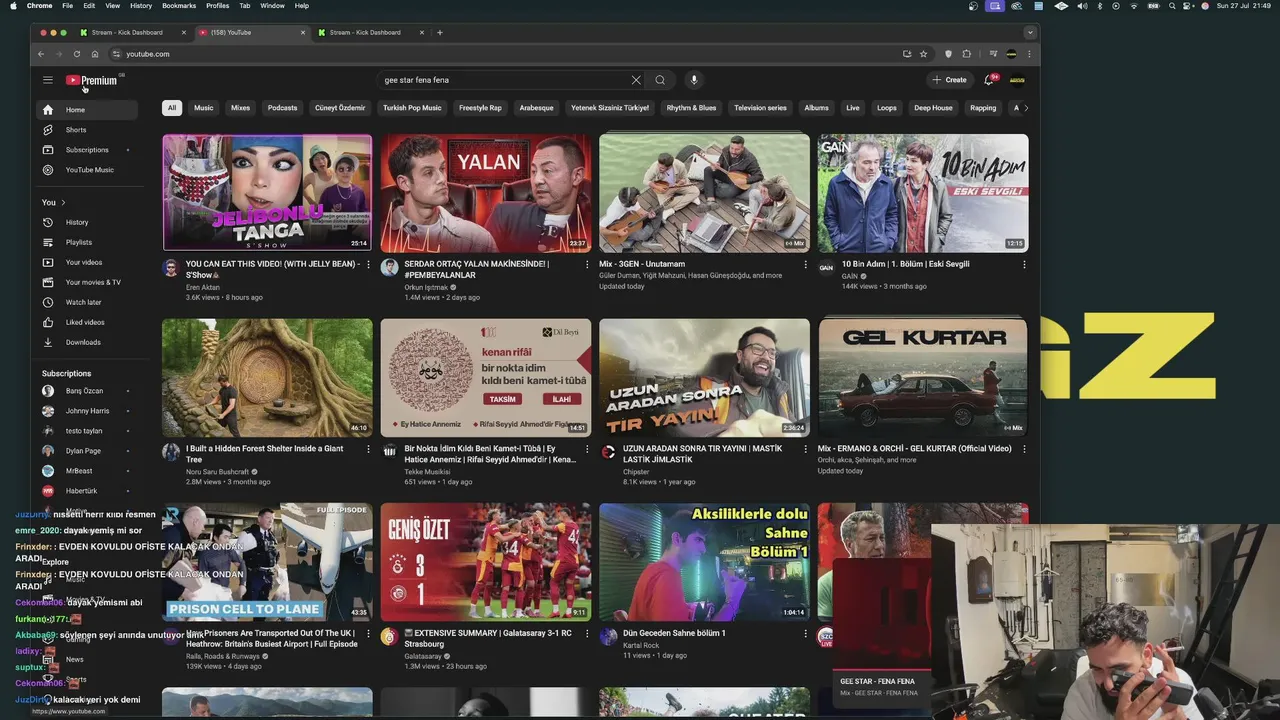Go back using browser back arrow

41,54
